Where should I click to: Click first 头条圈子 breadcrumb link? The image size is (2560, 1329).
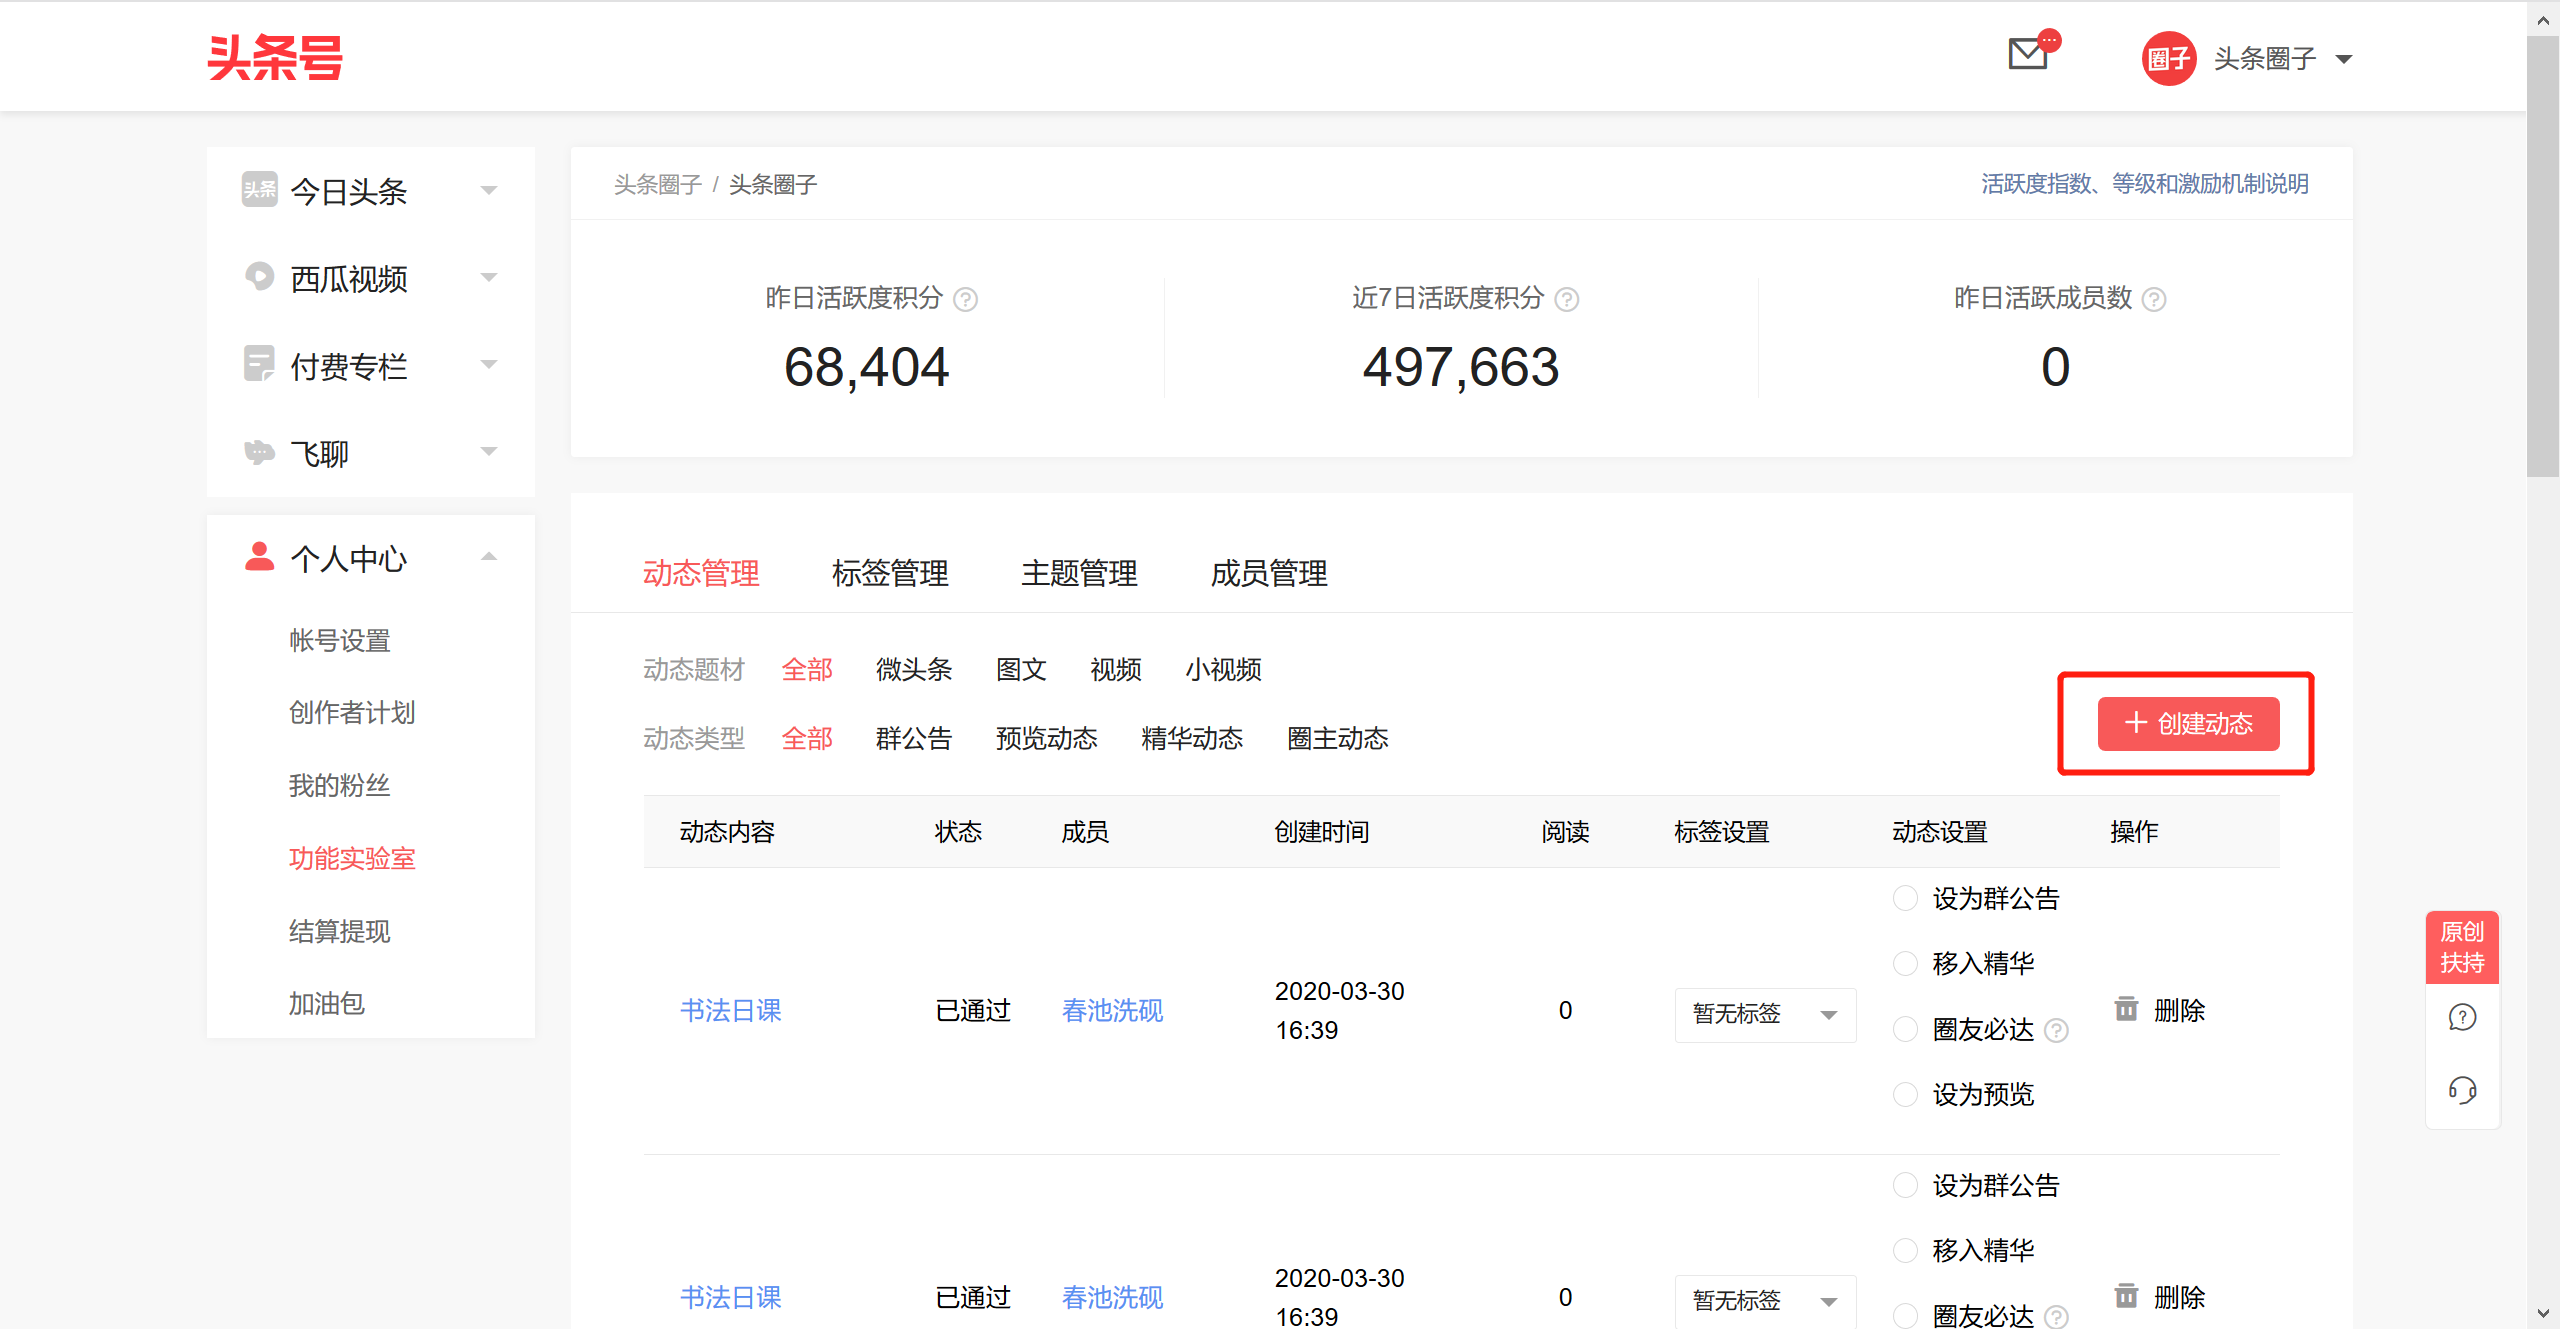click(x=658, y=184)
